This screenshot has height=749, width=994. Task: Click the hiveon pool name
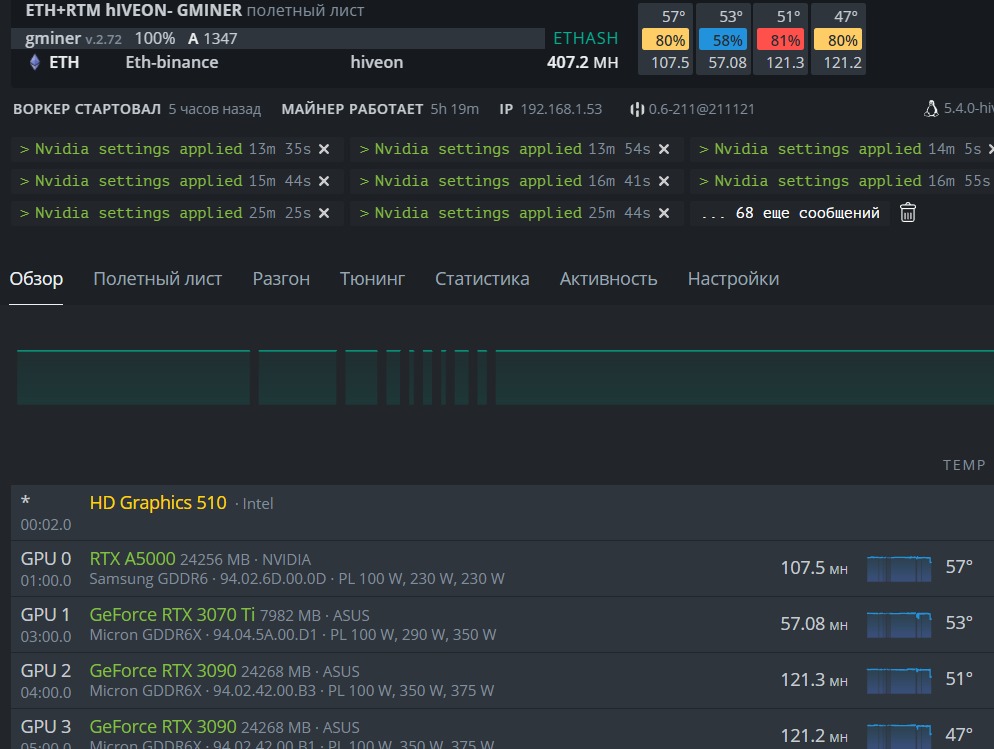pos(377,62)
